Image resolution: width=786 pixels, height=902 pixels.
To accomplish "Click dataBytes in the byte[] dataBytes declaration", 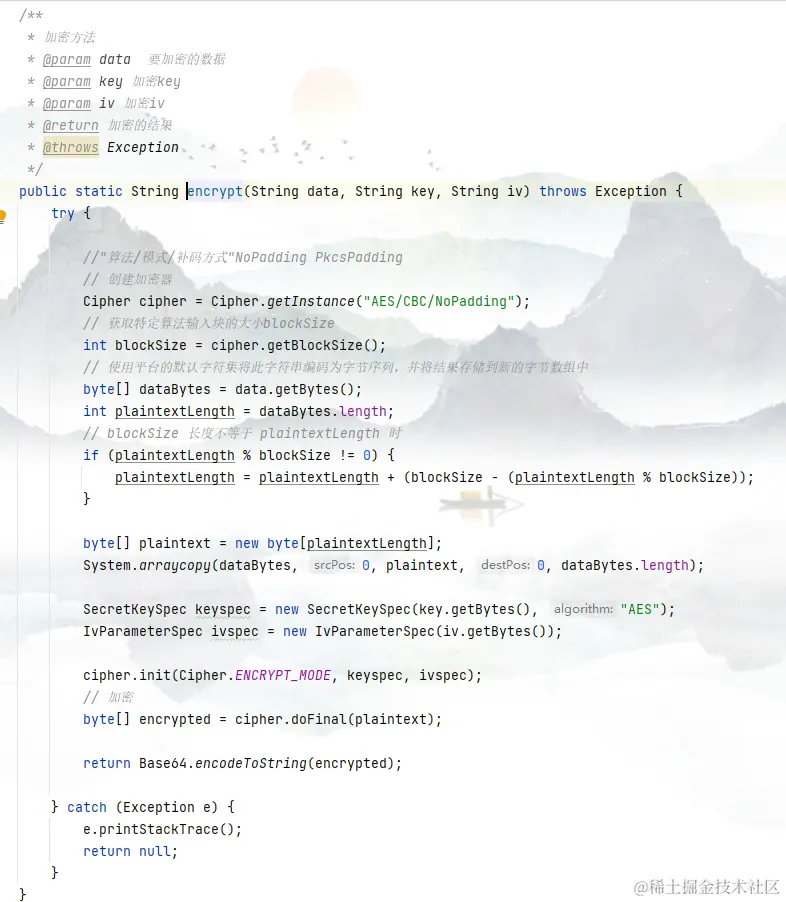I will [x=175, y=389].
